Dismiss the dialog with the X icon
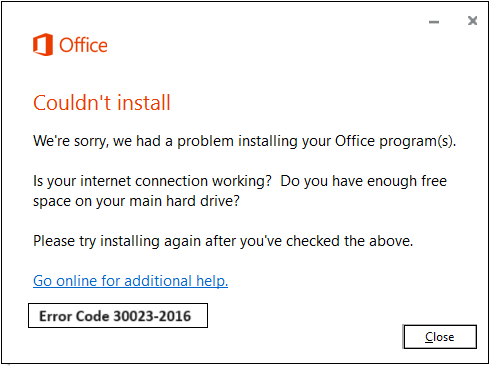490x366 pixels. point(472,21)
